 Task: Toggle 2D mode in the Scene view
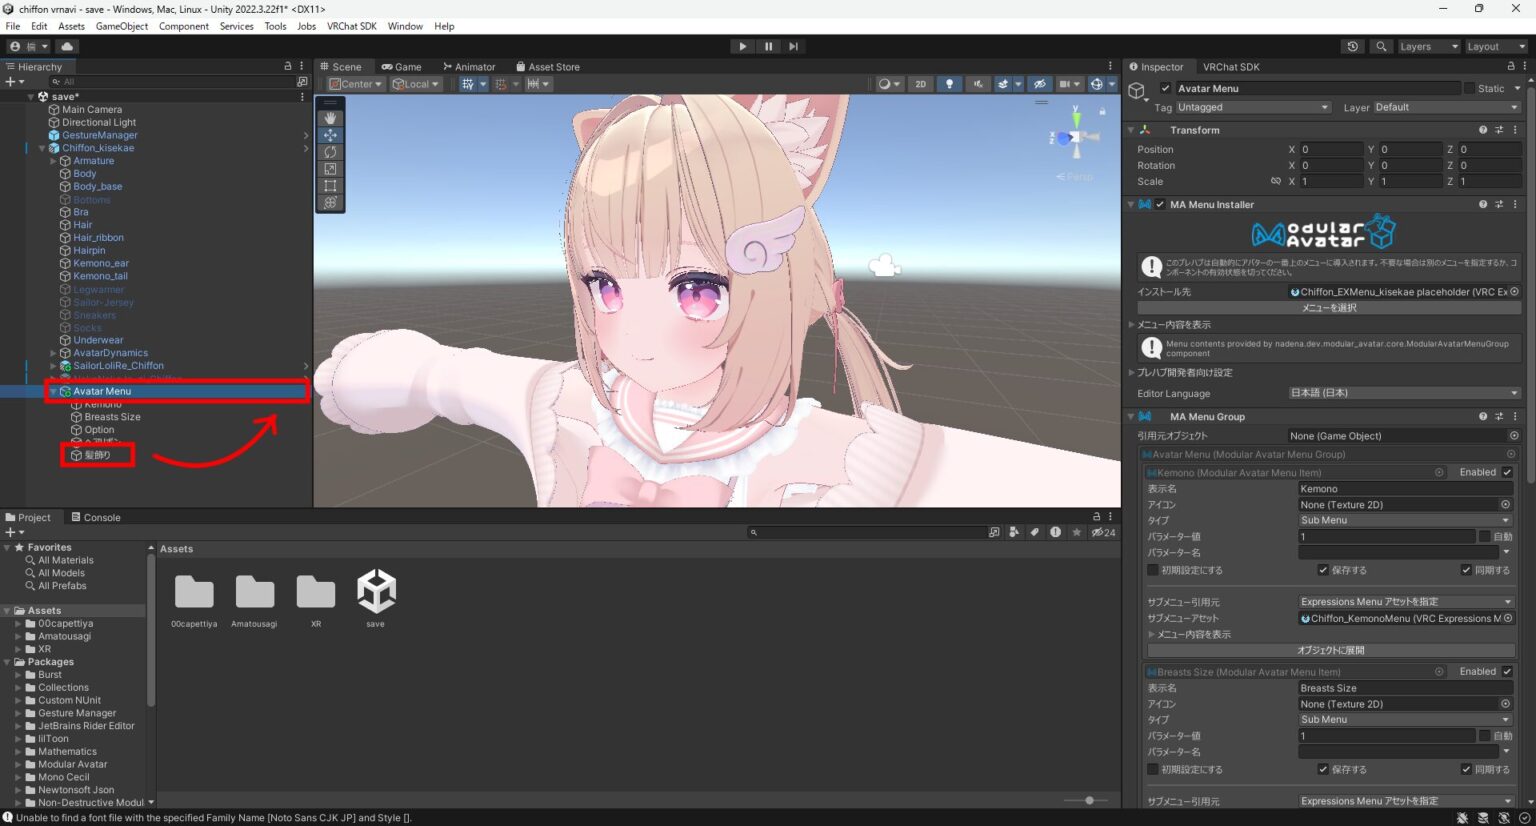920,84
